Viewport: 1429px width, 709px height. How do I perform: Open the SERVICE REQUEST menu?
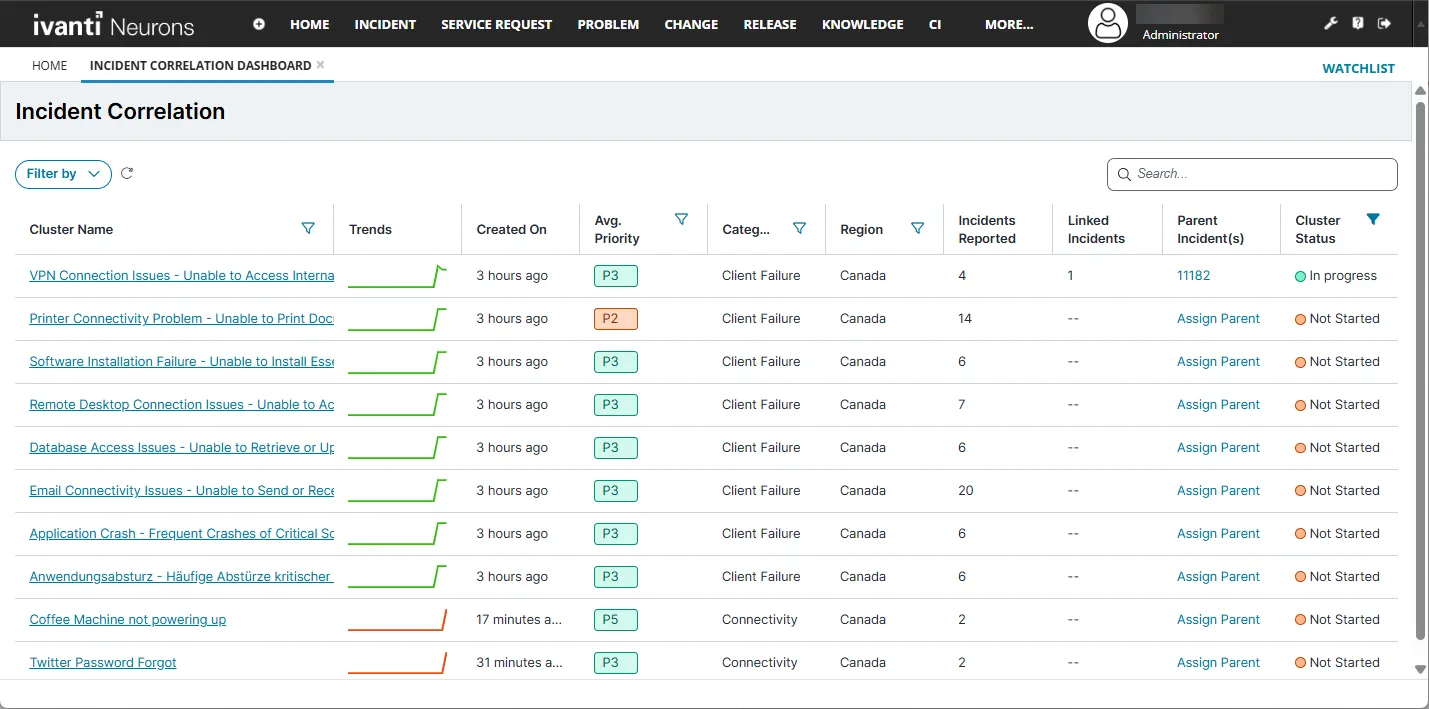tap(497, 25)
